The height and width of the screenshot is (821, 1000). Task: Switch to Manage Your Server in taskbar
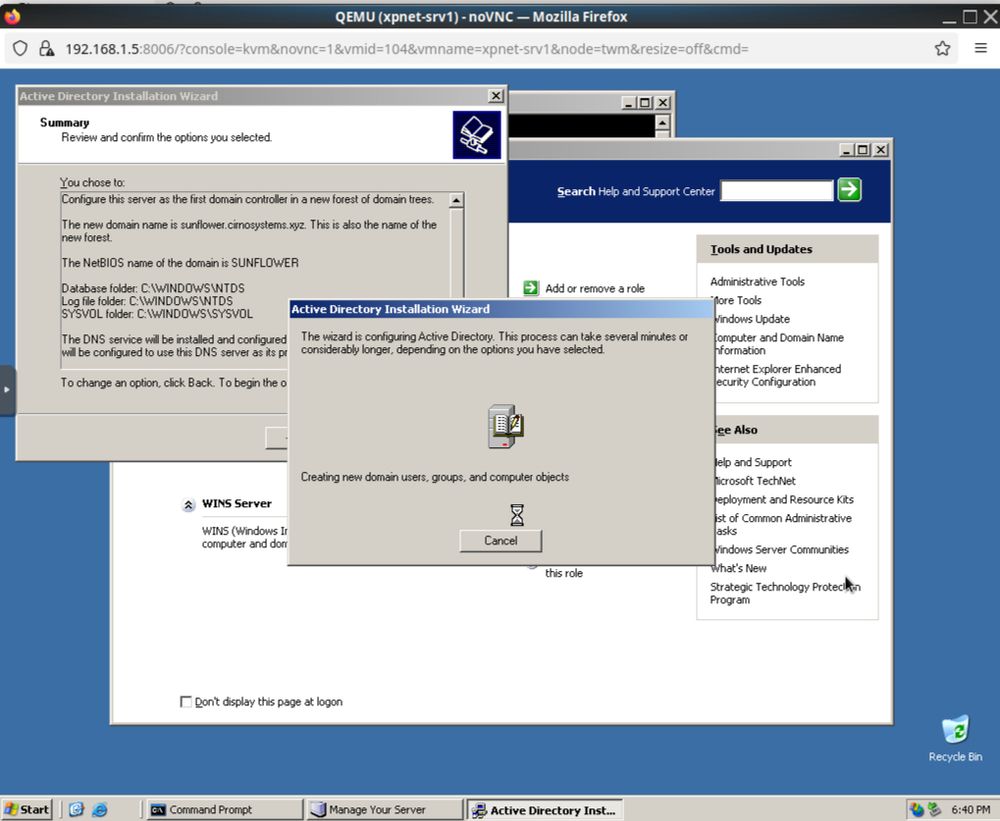384,810
